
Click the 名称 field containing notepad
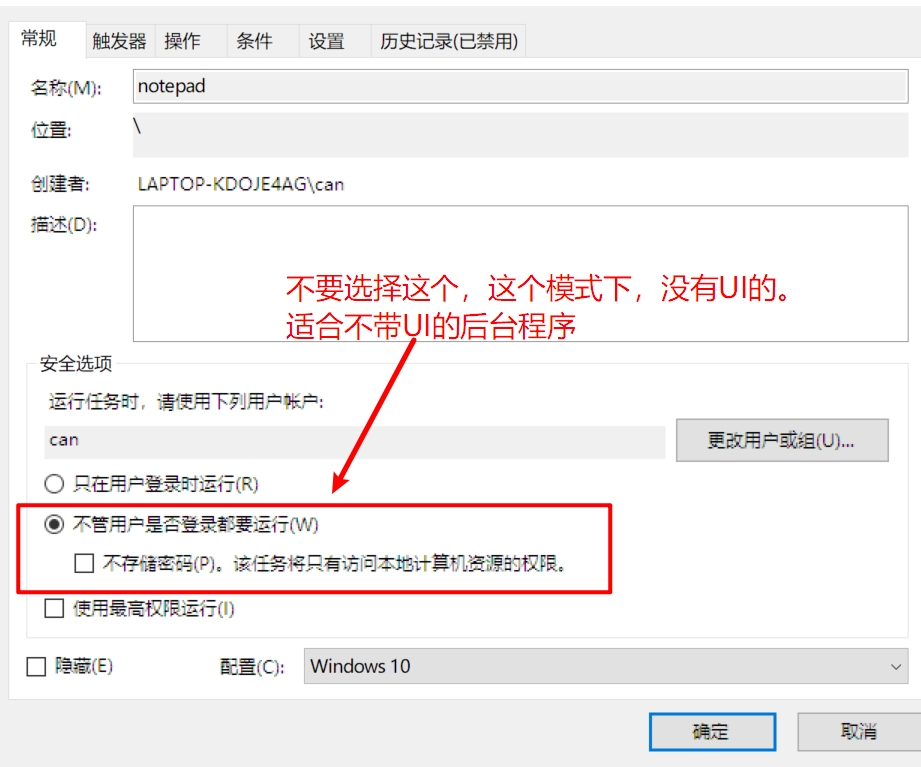tap(520, 86)
